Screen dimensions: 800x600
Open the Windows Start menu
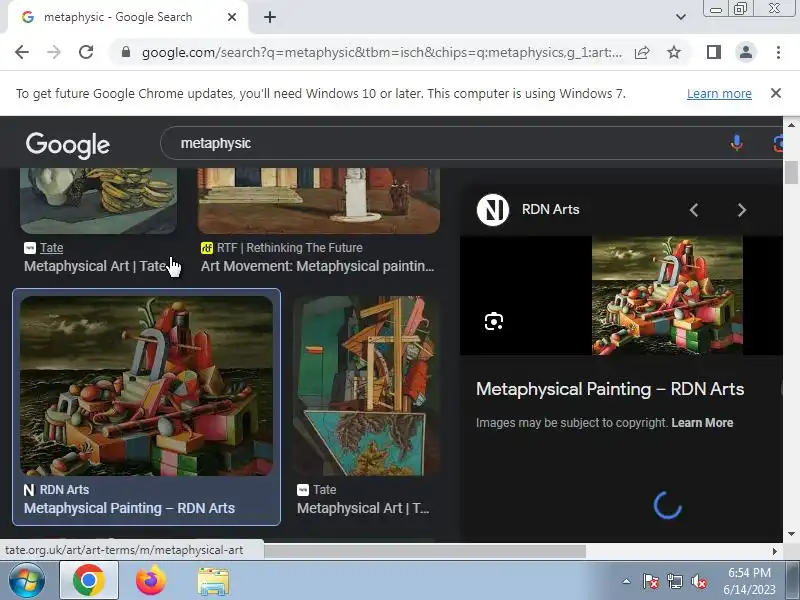tap(27, 581)
